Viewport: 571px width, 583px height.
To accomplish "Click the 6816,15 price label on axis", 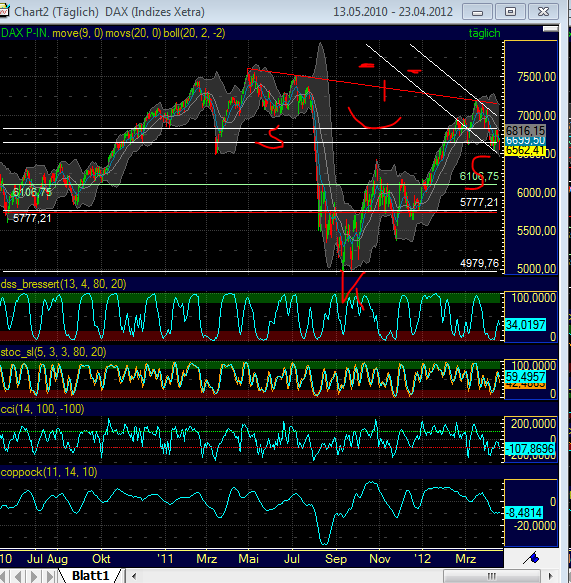I will coord(525,131).
